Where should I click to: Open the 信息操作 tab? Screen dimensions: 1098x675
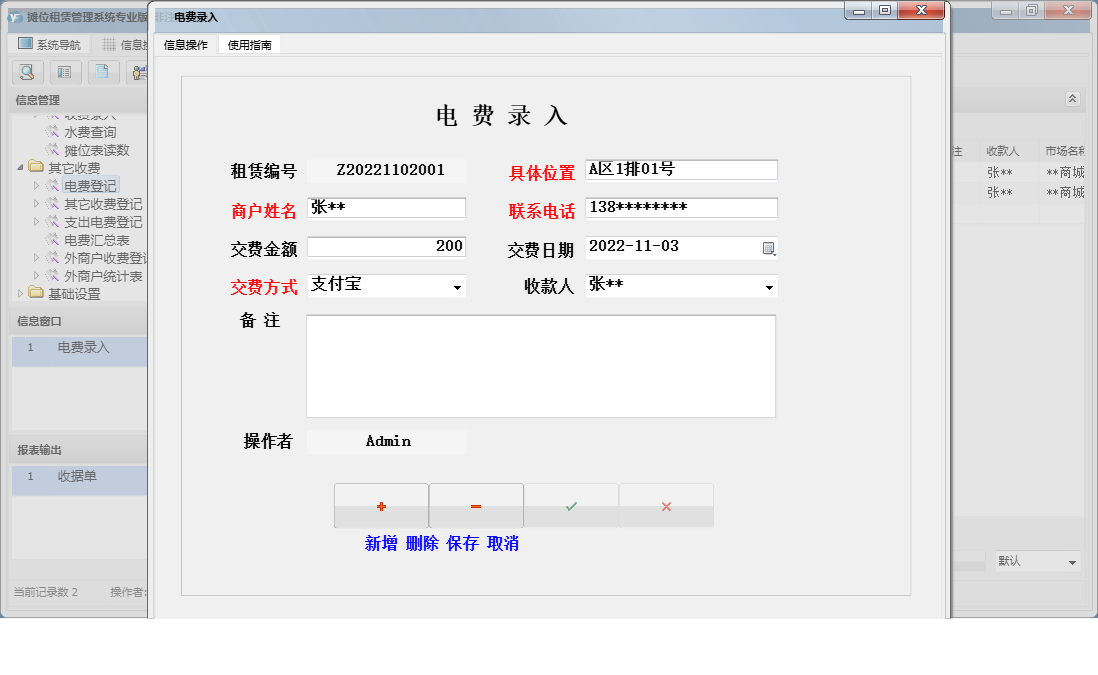[186, 45]
